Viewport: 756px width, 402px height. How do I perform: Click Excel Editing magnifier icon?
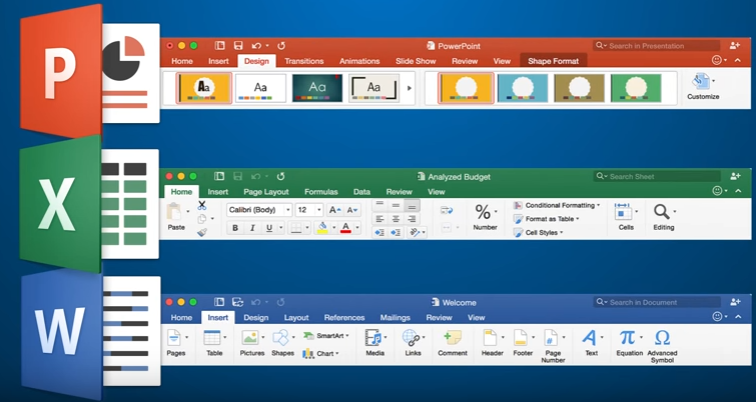662,211
